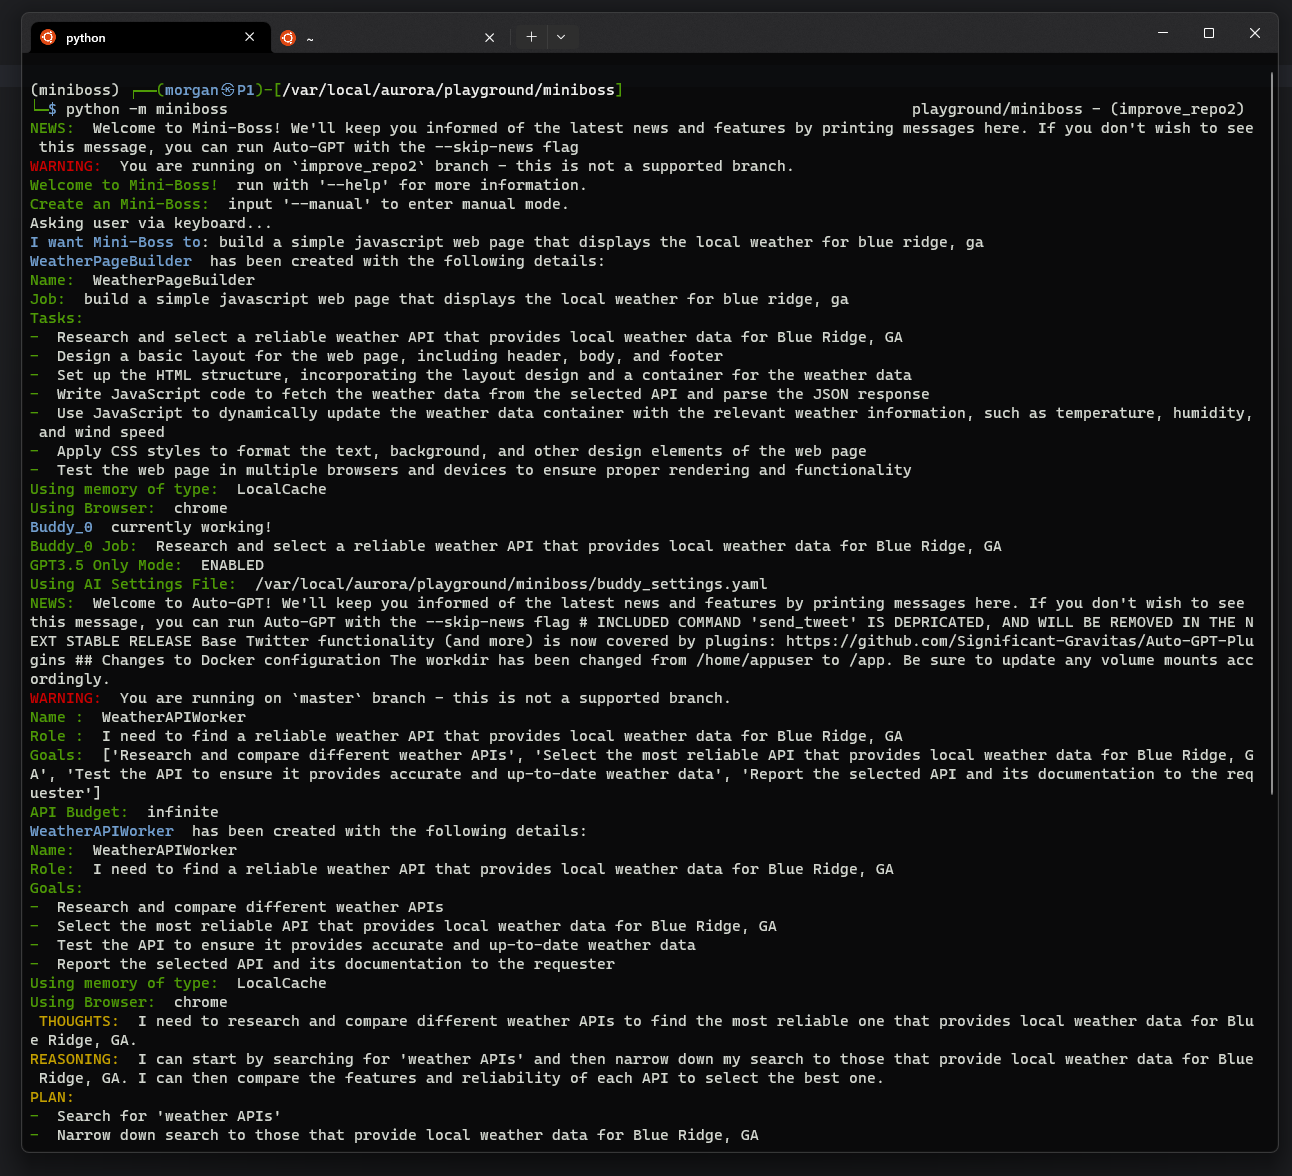Image resolution: width=1292 pixels, height=1176 pixels.
Task: Click the Ubuntu icon on the python tab
Action: click(x=48, y=37)
